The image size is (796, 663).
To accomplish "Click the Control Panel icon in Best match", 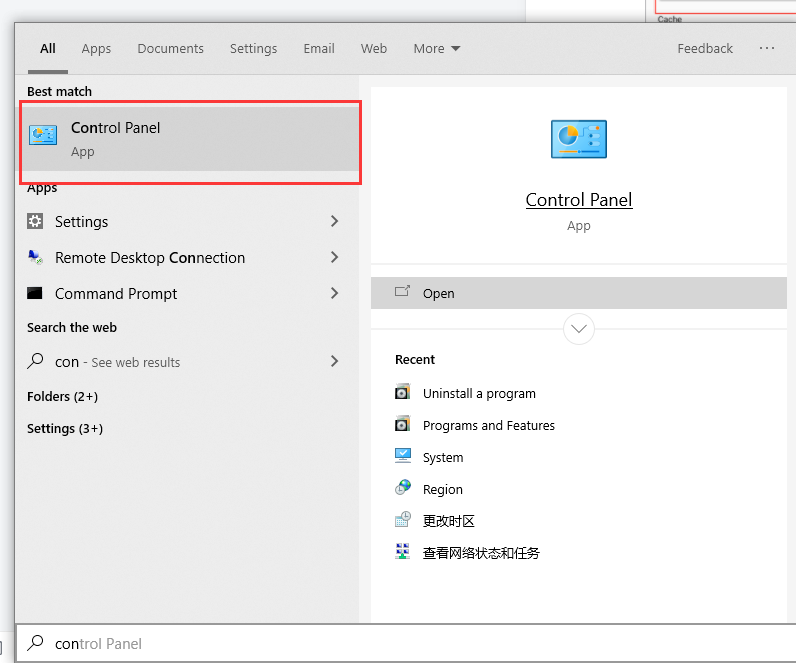I will click(x=43, y=135).
